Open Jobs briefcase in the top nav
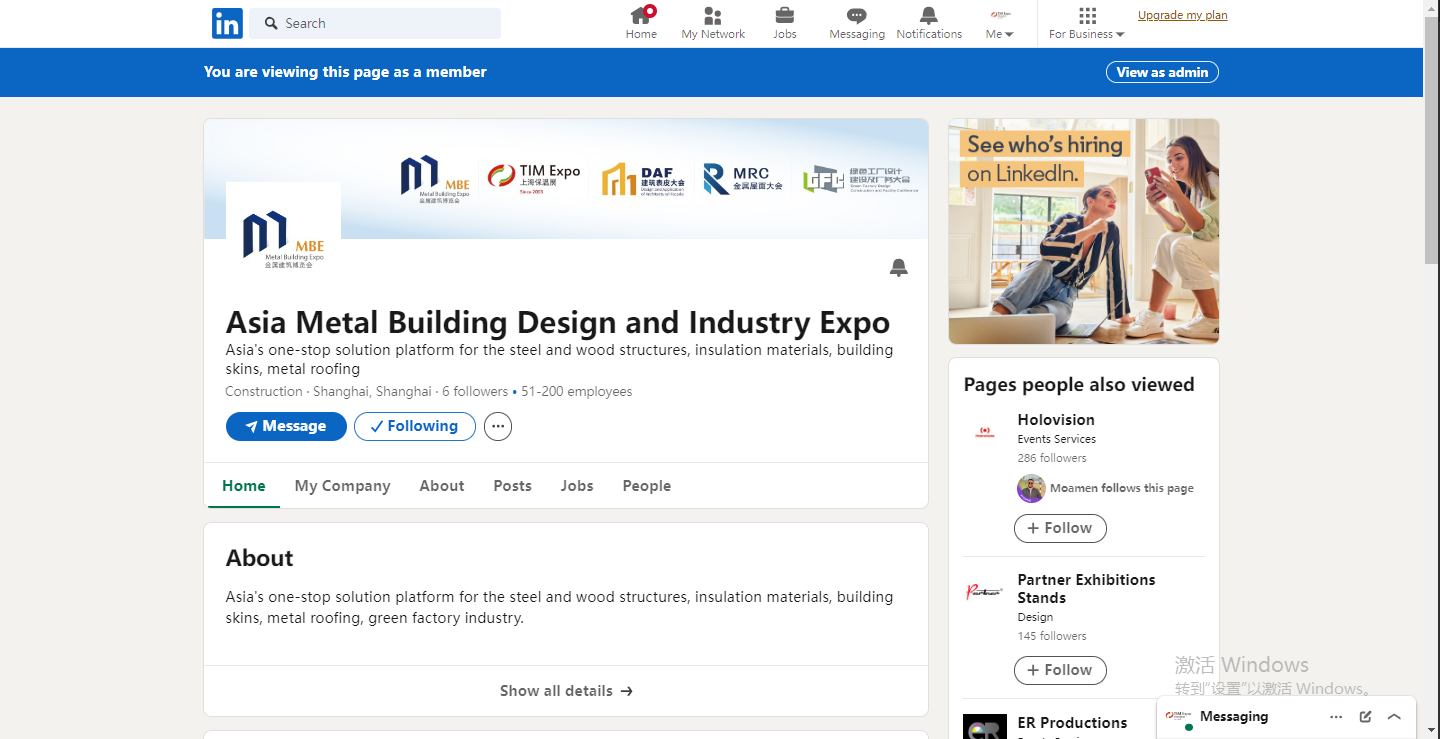 pos(785,23)
